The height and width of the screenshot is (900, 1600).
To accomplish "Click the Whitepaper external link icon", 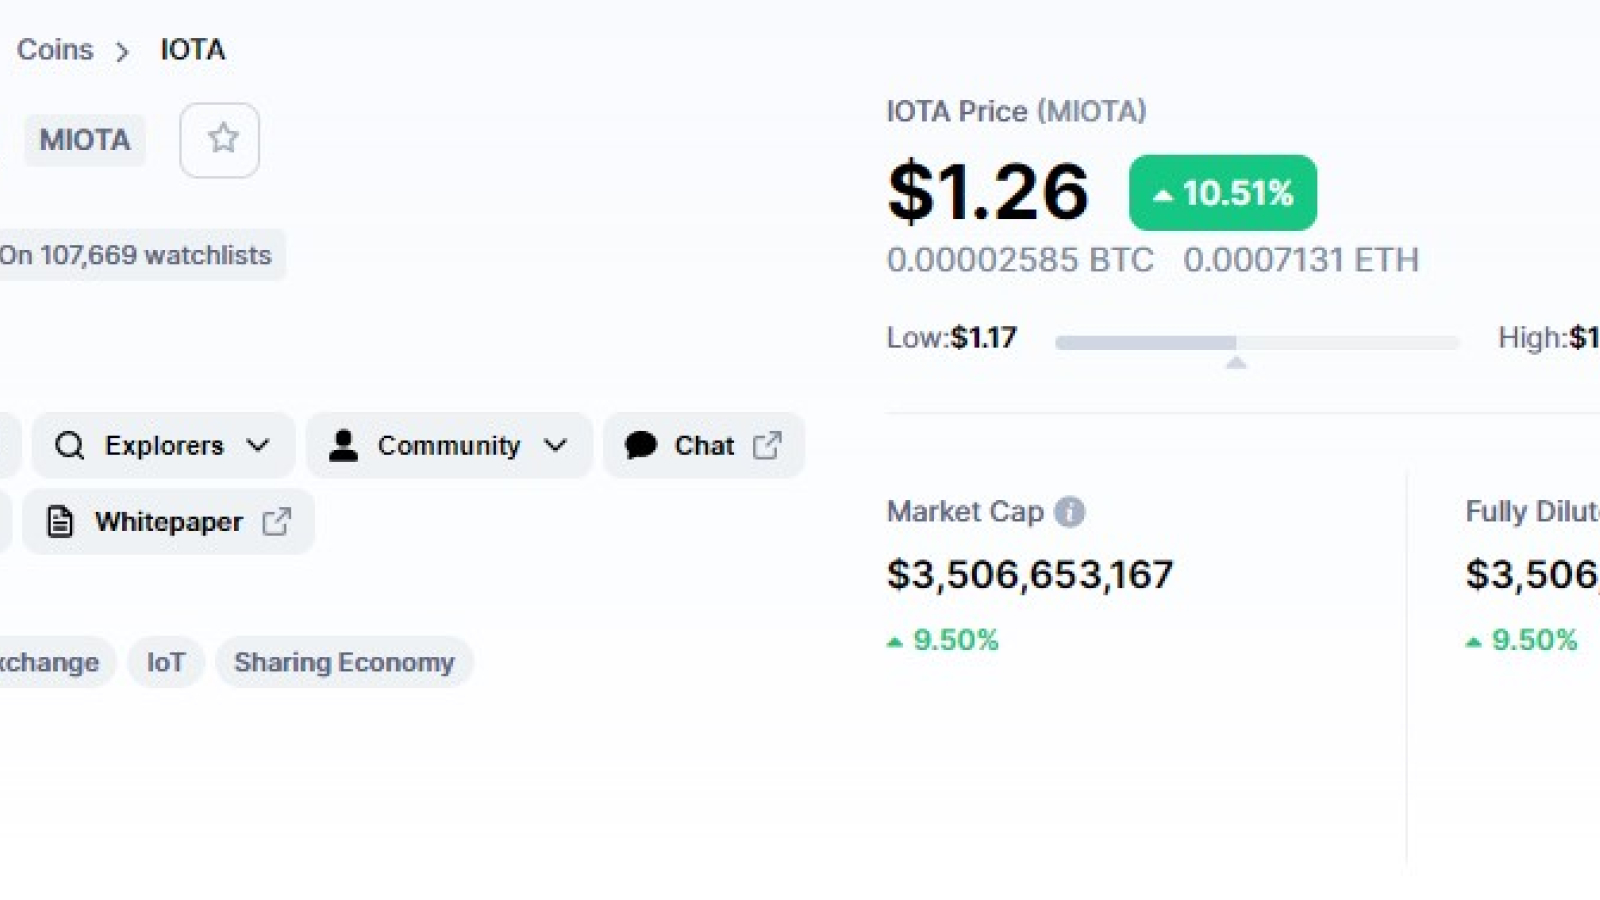I will coord(276,521).
